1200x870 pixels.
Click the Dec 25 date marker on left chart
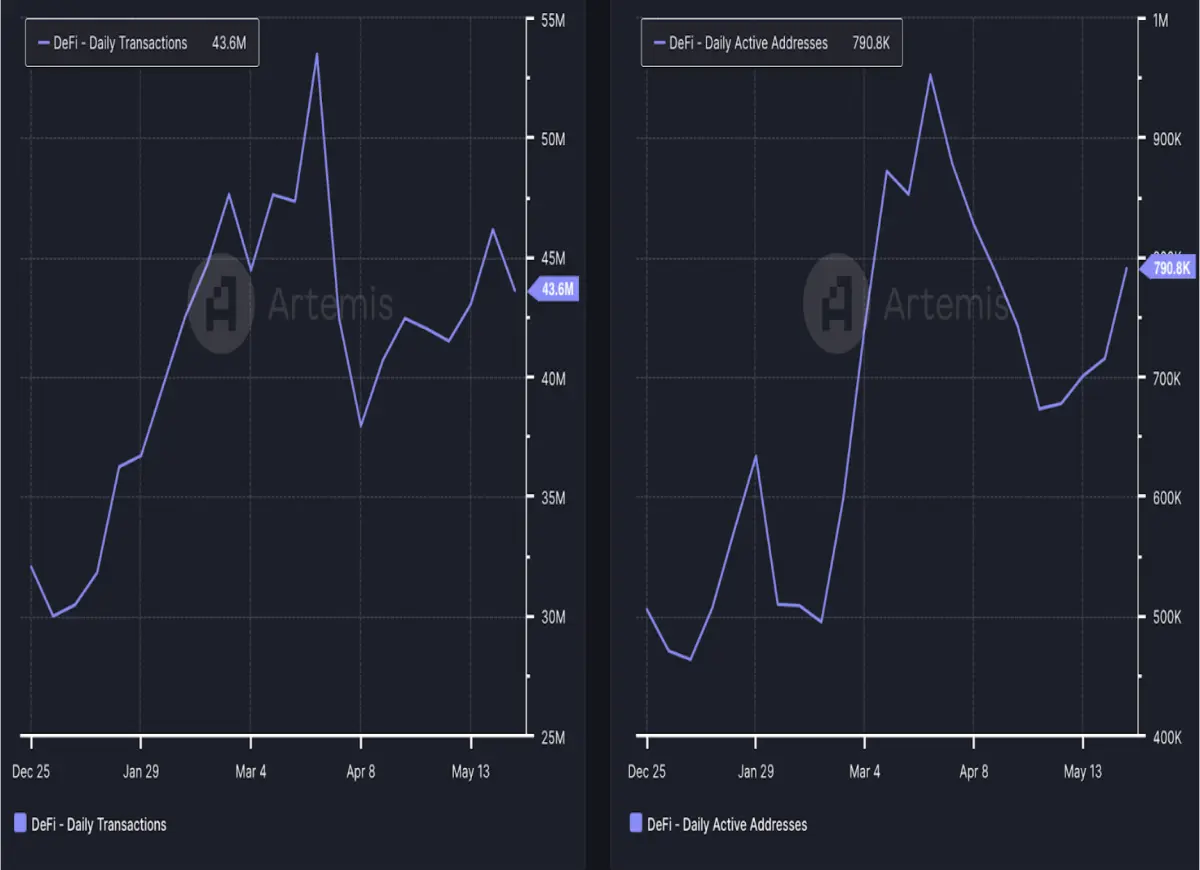(x=30, y=772)
